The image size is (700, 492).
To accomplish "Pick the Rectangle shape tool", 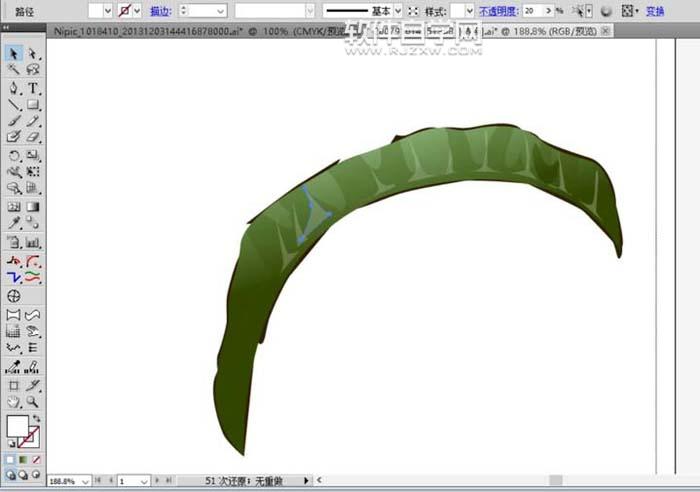I will point(33,104).
